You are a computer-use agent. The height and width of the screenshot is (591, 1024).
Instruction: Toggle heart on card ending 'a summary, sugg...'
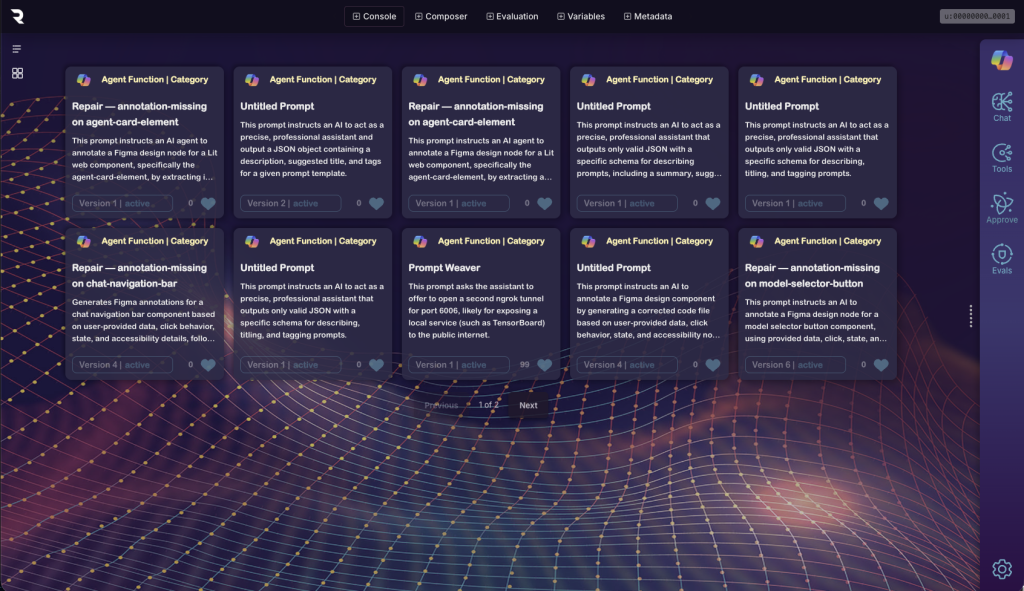[712, 204]
